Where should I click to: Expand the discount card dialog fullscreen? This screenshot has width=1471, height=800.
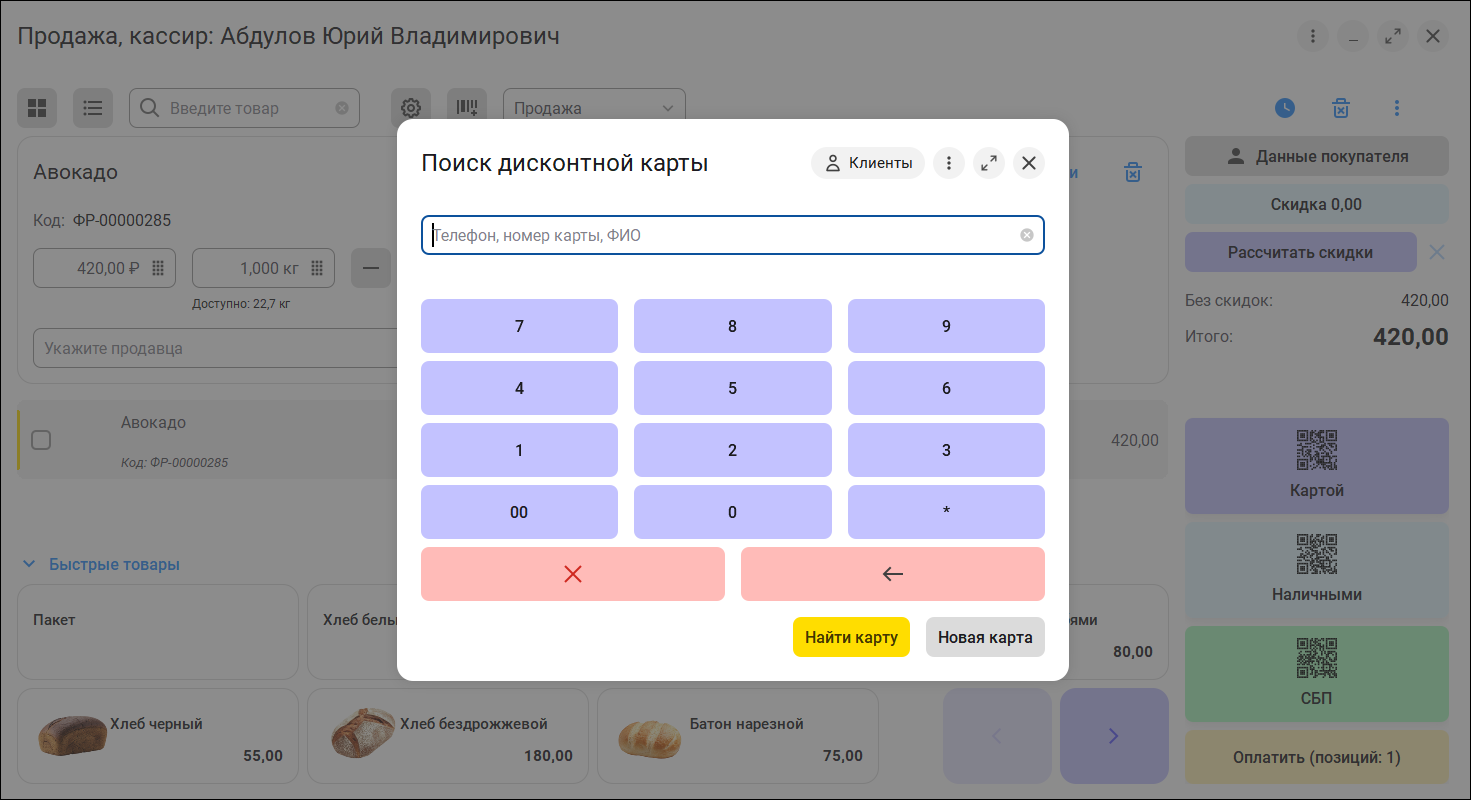(x=989, y=163)
